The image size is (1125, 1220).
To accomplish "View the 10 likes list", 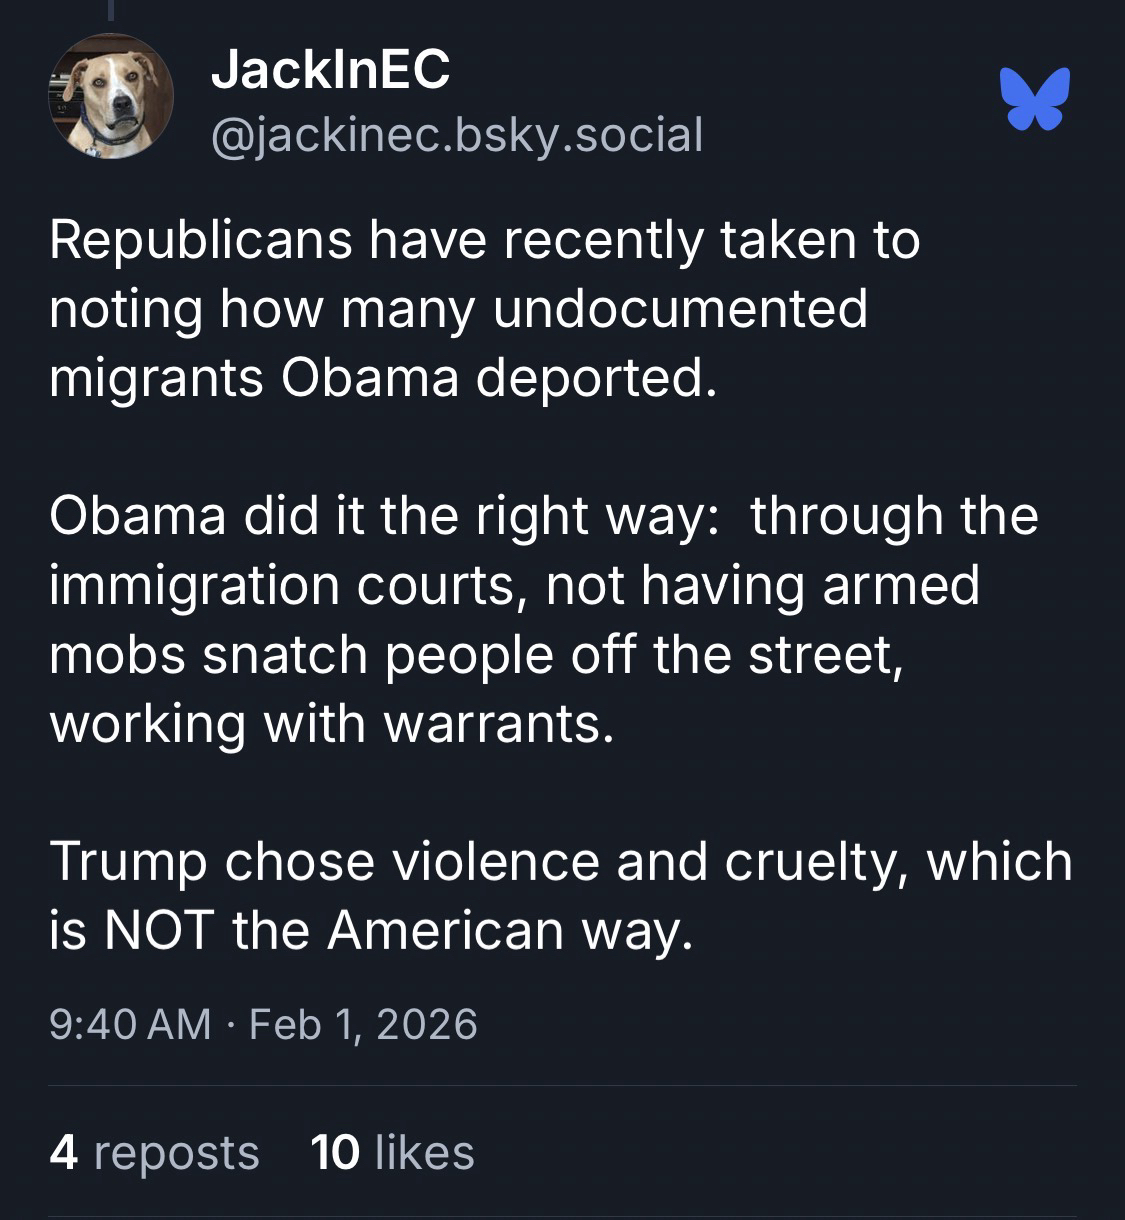I will point(392,1152).
